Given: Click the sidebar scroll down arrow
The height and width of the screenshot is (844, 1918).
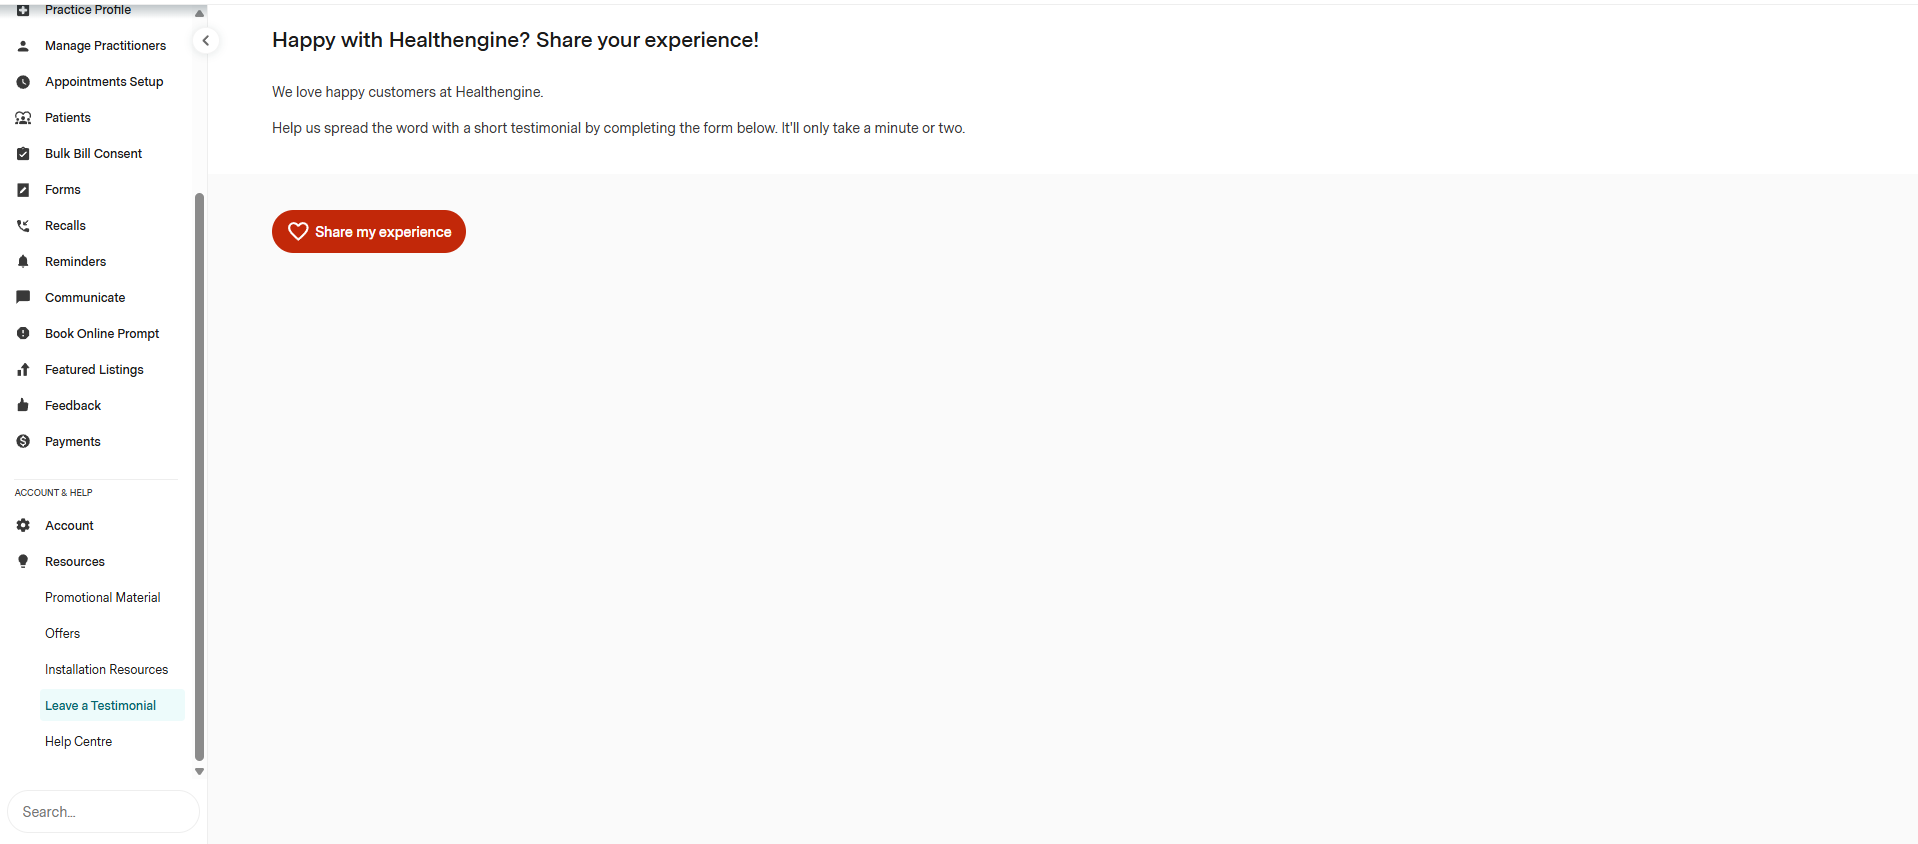Looking at the screenshot, I should point(199,772).
